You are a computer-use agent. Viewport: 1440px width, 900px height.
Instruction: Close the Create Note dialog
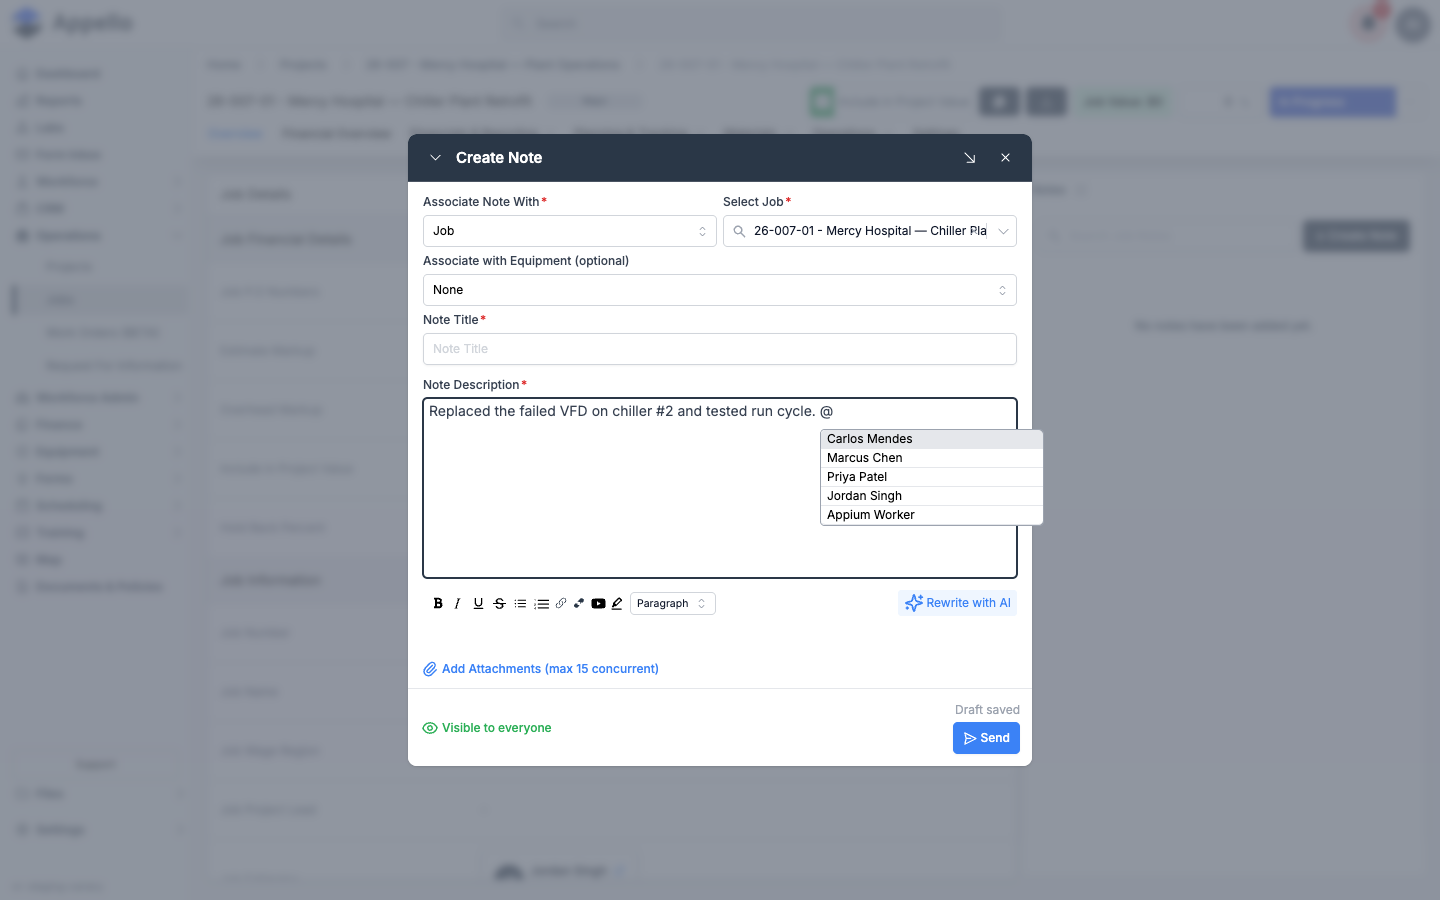[x=1006, y=158]
